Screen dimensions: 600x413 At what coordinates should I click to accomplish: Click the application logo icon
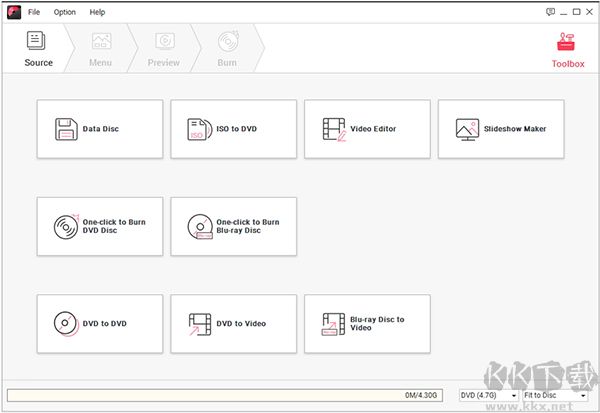pyautogui.click(x=14, y=12)
